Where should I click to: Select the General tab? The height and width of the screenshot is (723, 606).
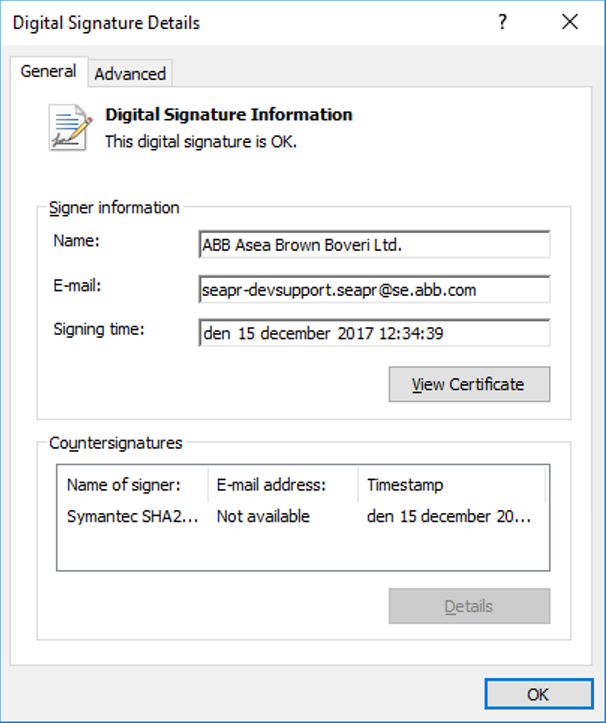[x=48, y=71]
